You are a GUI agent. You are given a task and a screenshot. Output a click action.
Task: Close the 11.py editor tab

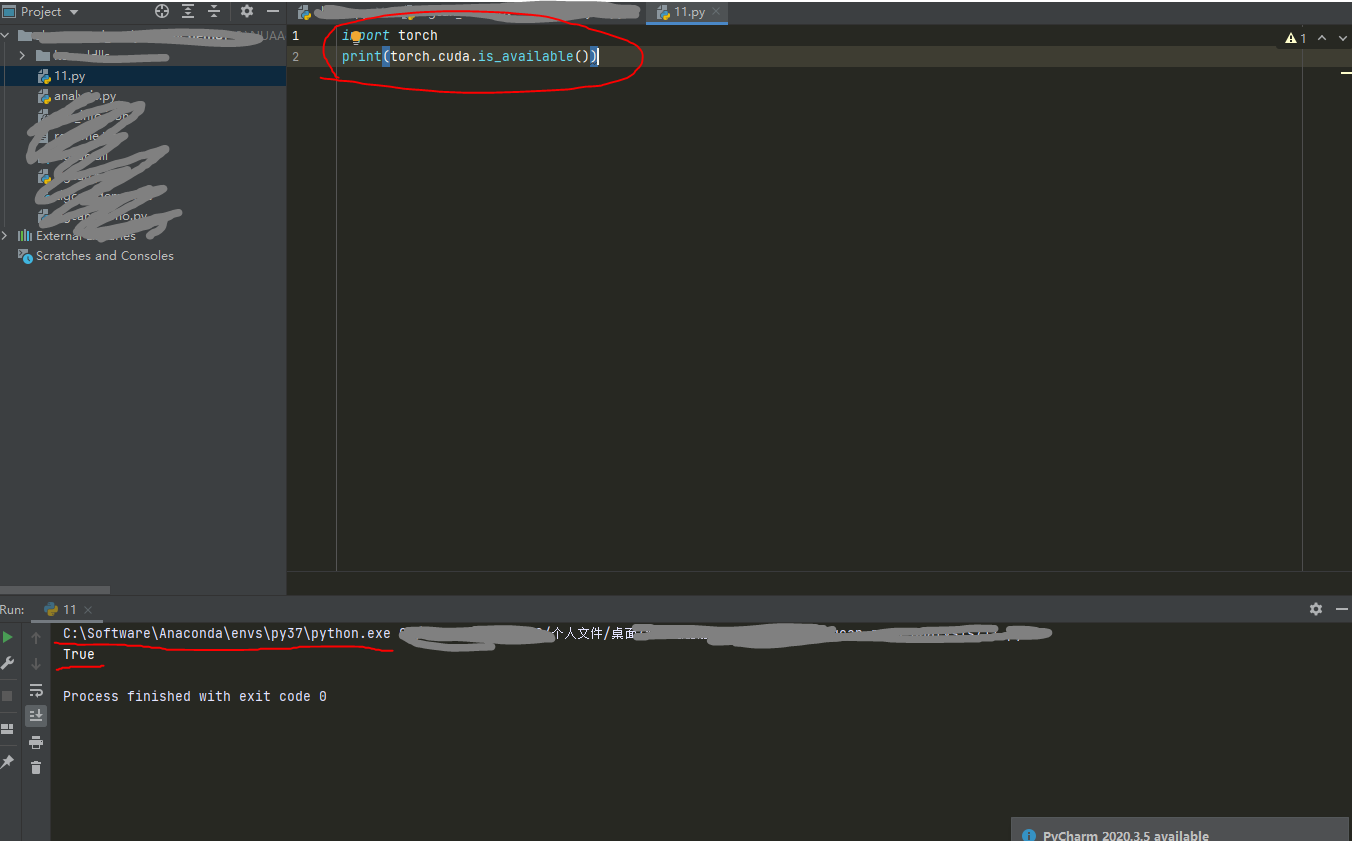click(x=718, y=12)
